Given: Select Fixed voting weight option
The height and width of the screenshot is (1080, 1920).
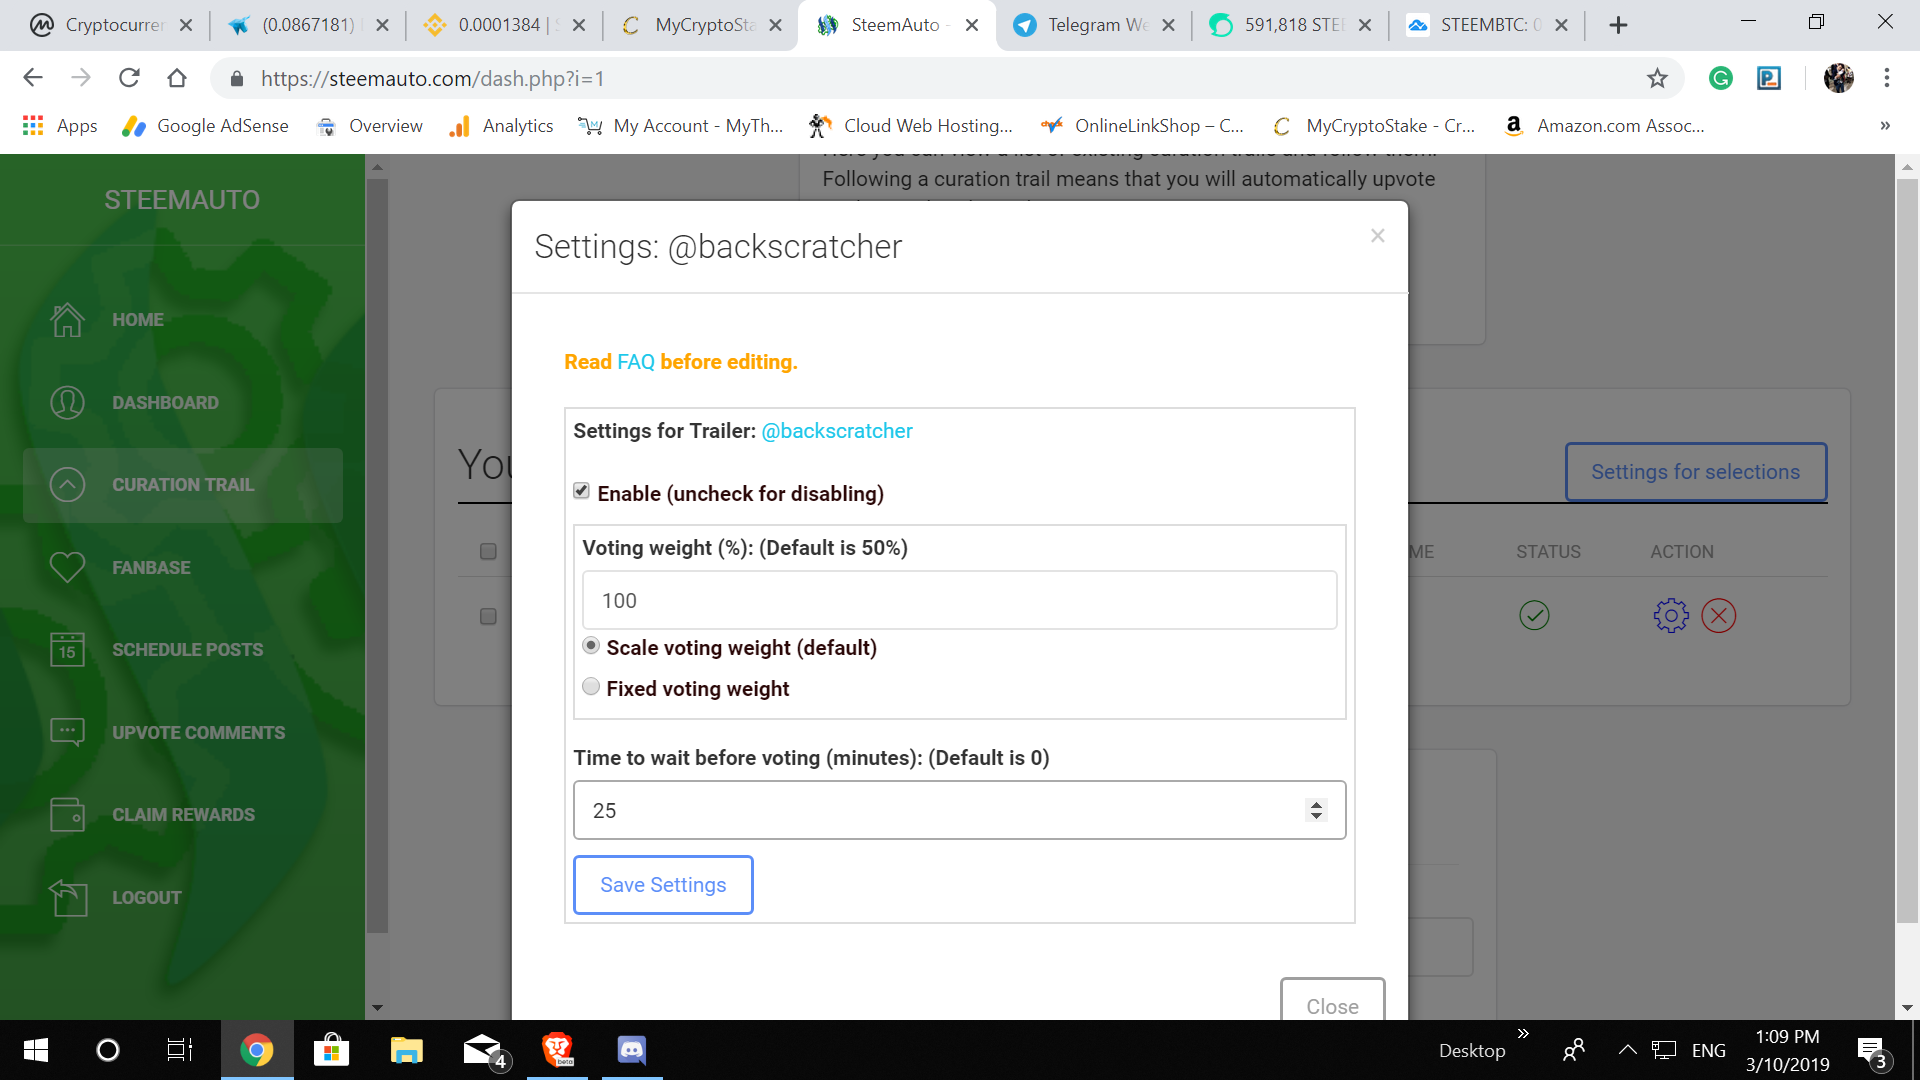Looking at the screenshot, I should point(591,686).
